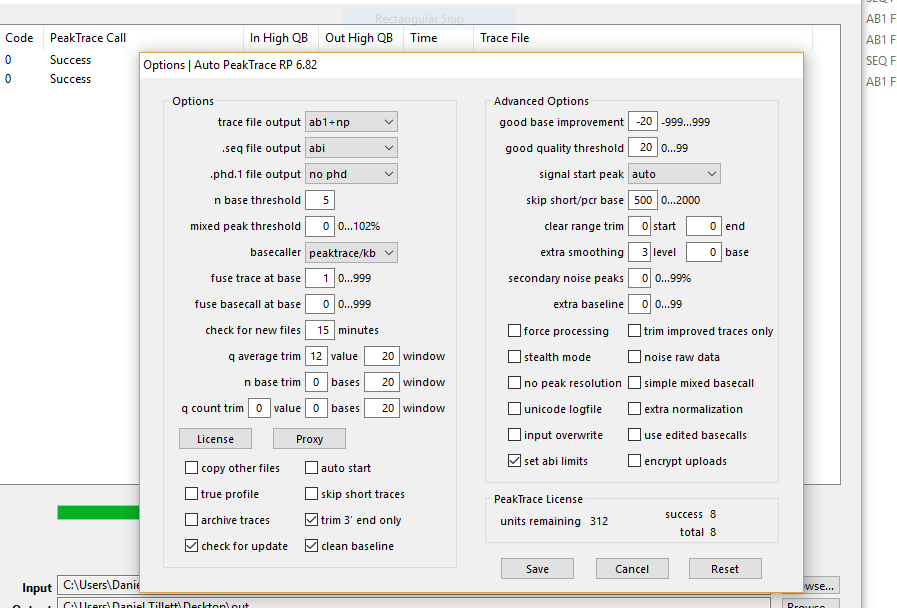Toggle archive traces checkbox
The width and height of the screenshot is (897, 608).
191,520
